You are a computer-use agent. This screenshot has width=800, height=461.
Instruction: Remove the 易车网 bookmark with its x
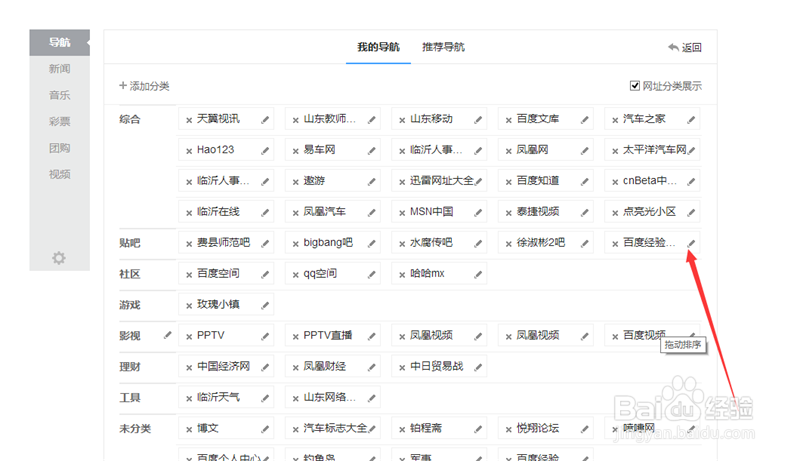[x=295, y=151]
